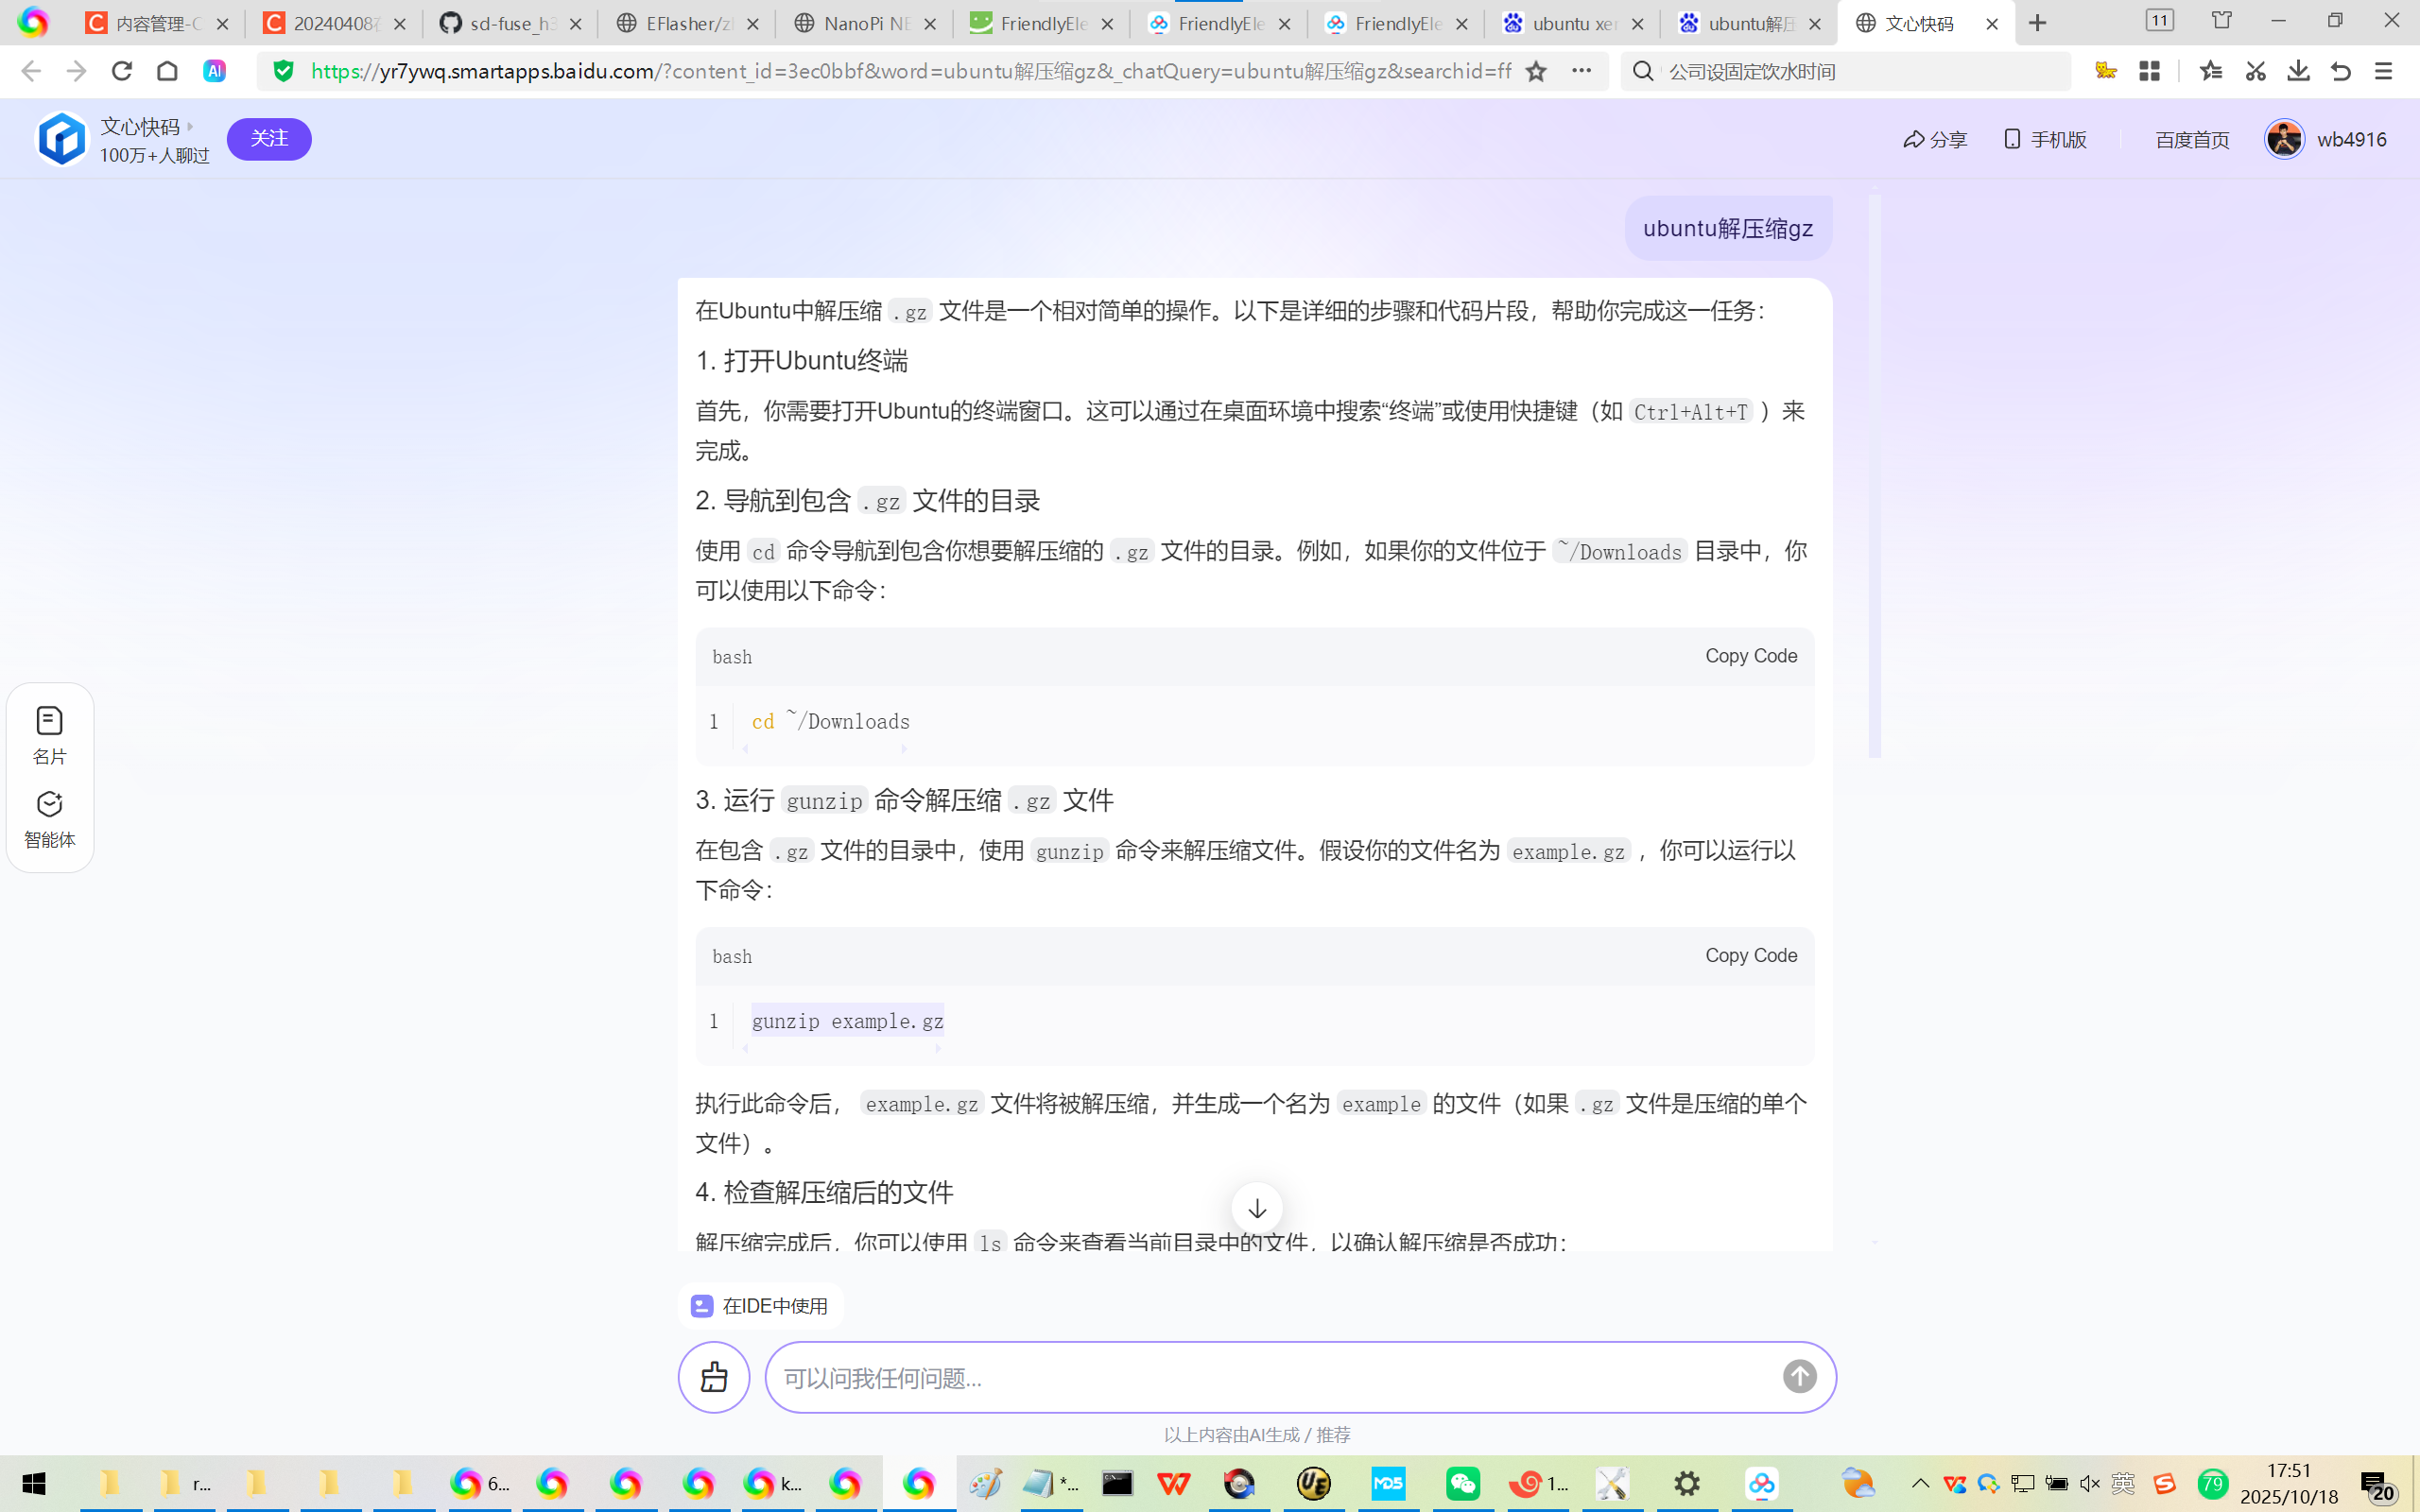Open the browser hamburger main menu
This screenshot has width=2420, height=1512.
[x=2383, y=71]
